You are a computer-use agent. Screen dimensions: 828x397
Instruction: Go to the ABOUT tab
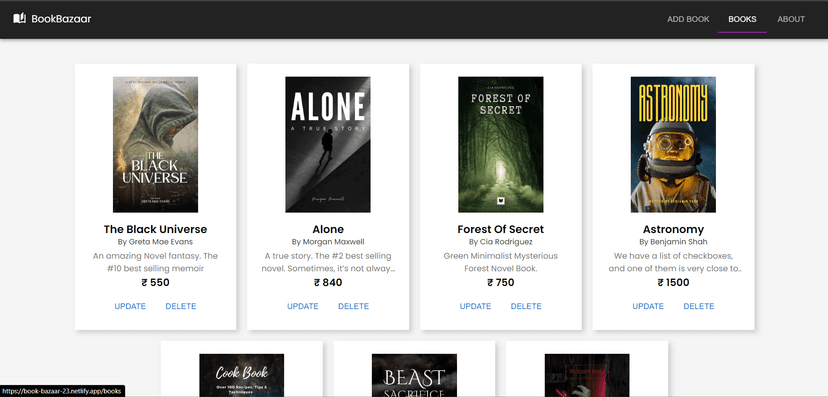coord(791,19)
